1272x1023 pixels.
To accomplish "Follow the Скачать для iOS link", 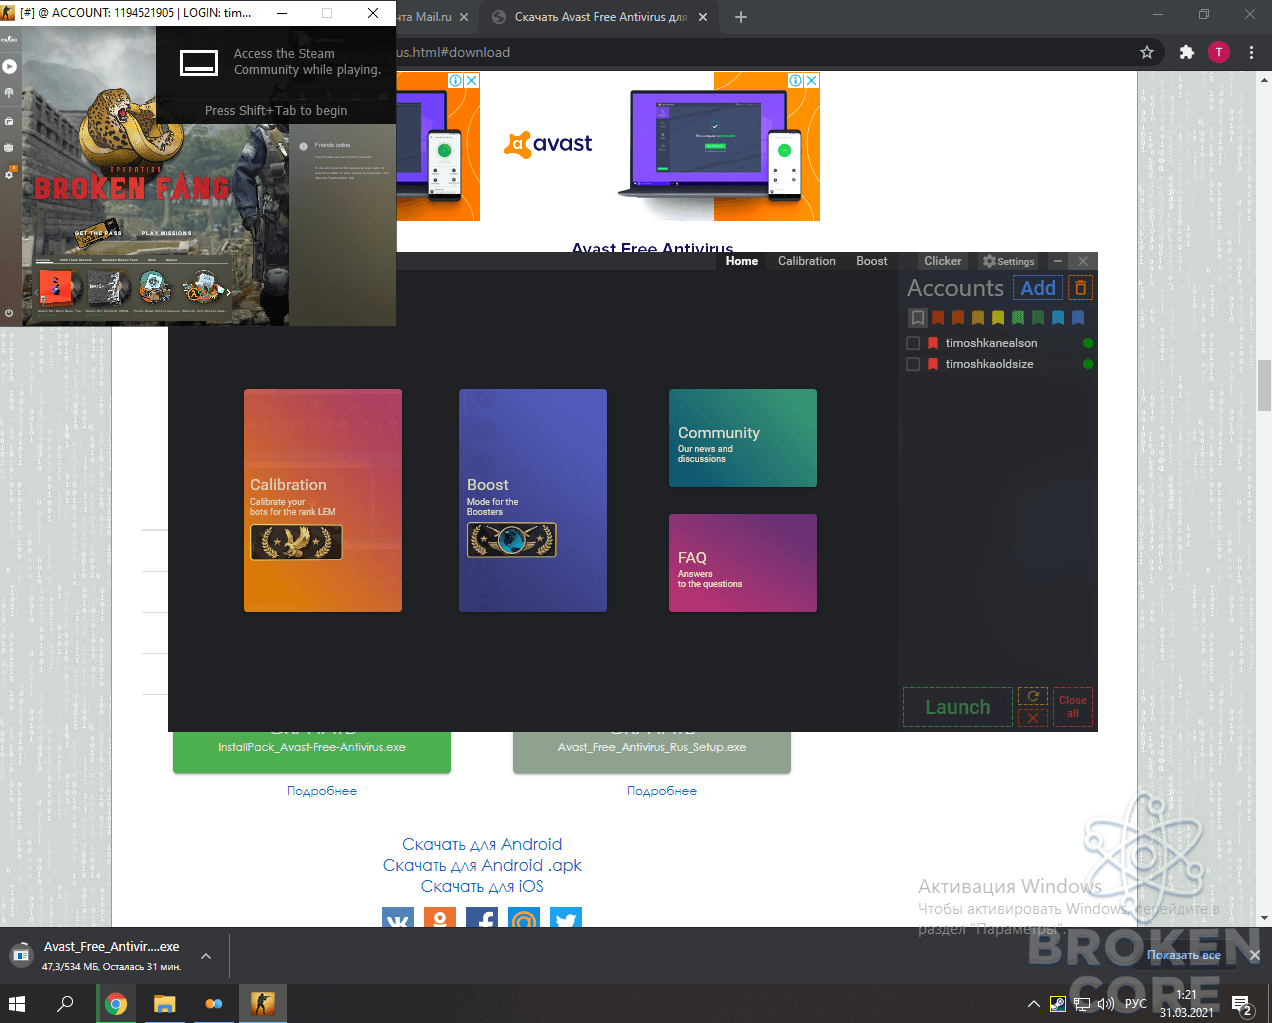I will click(x=482, y=886).
